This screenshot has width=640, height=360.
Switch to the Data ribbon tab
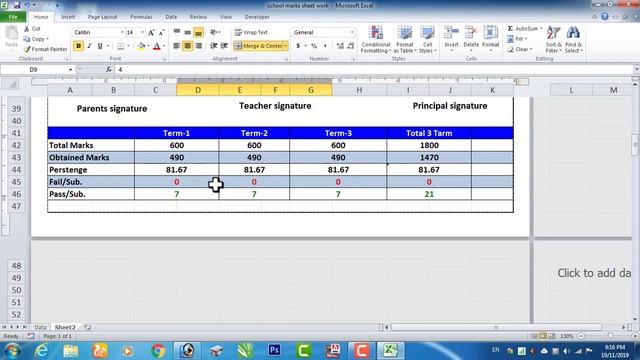coord(171,17)
